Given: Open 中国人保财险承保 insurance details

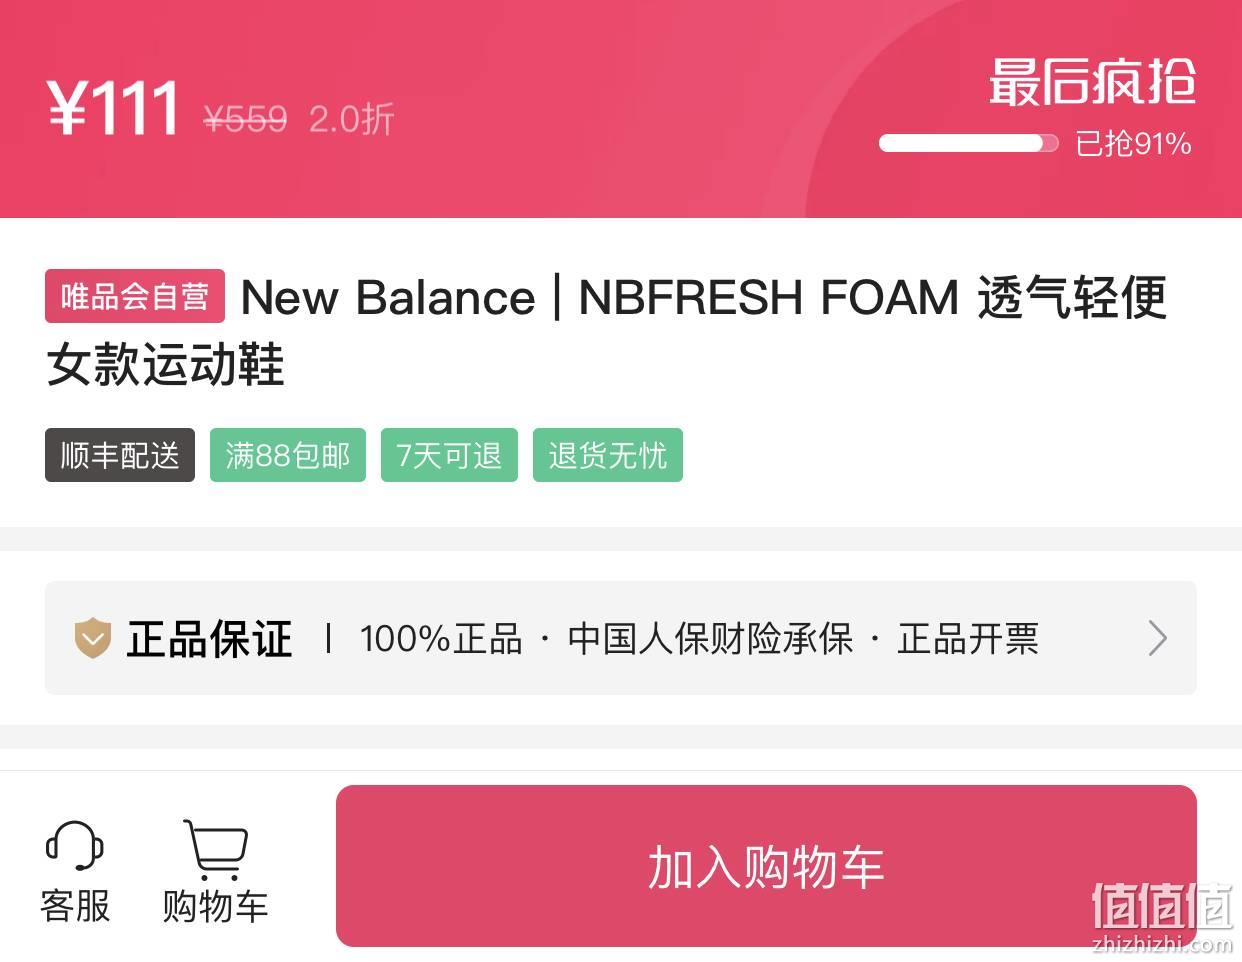Looking at the screenshot, I should [x=710, y=638].
